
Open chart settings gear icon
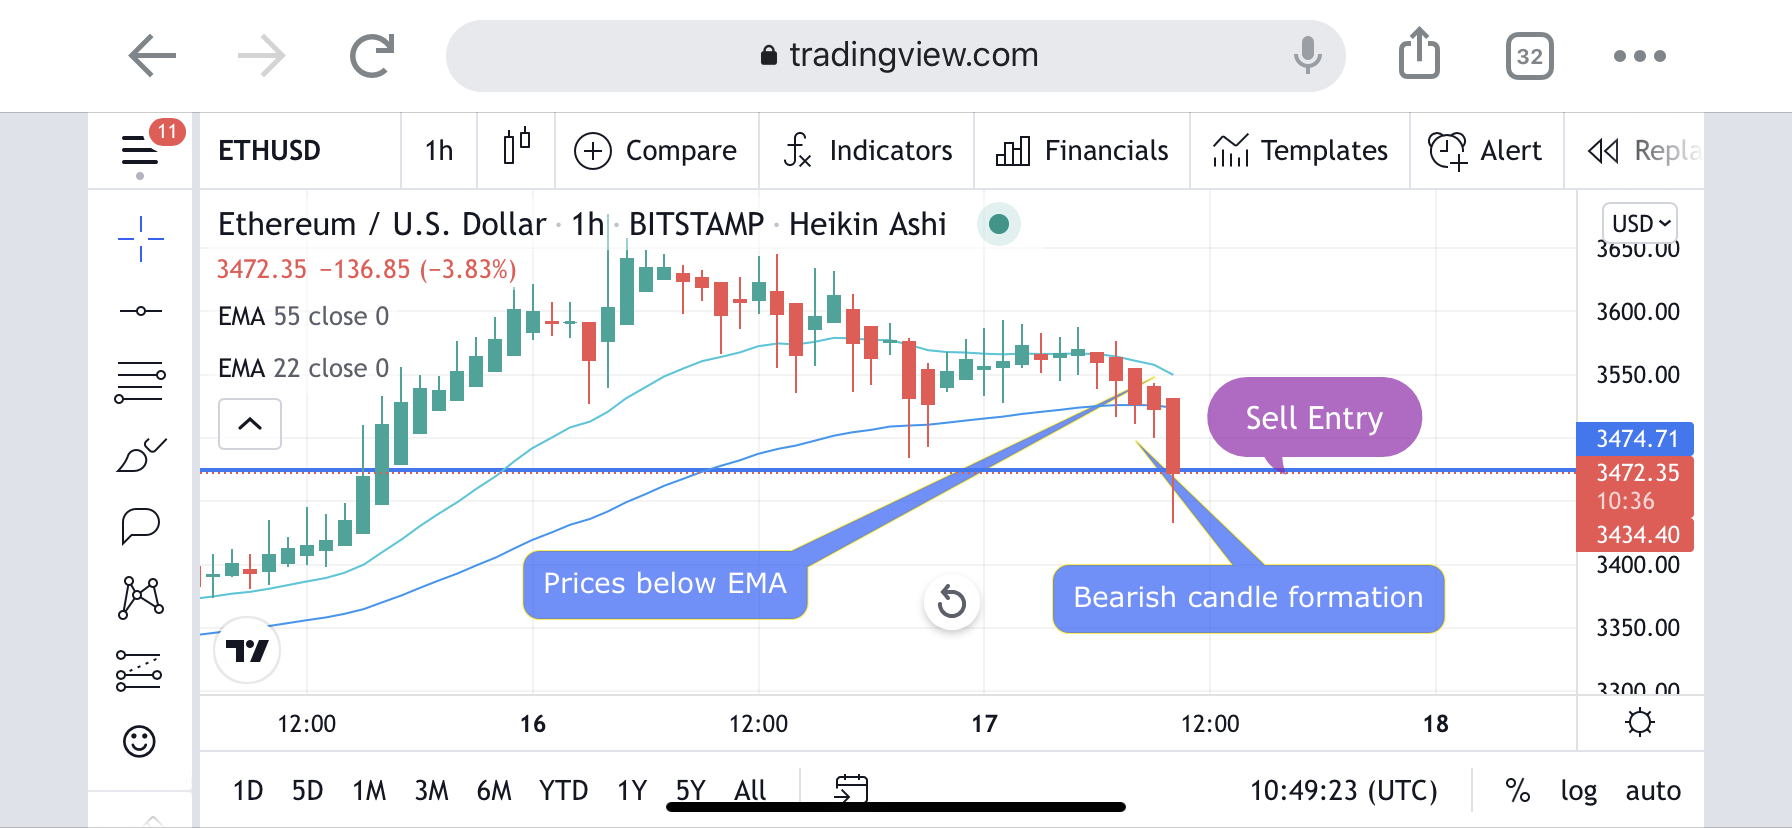coord(1640,722)
